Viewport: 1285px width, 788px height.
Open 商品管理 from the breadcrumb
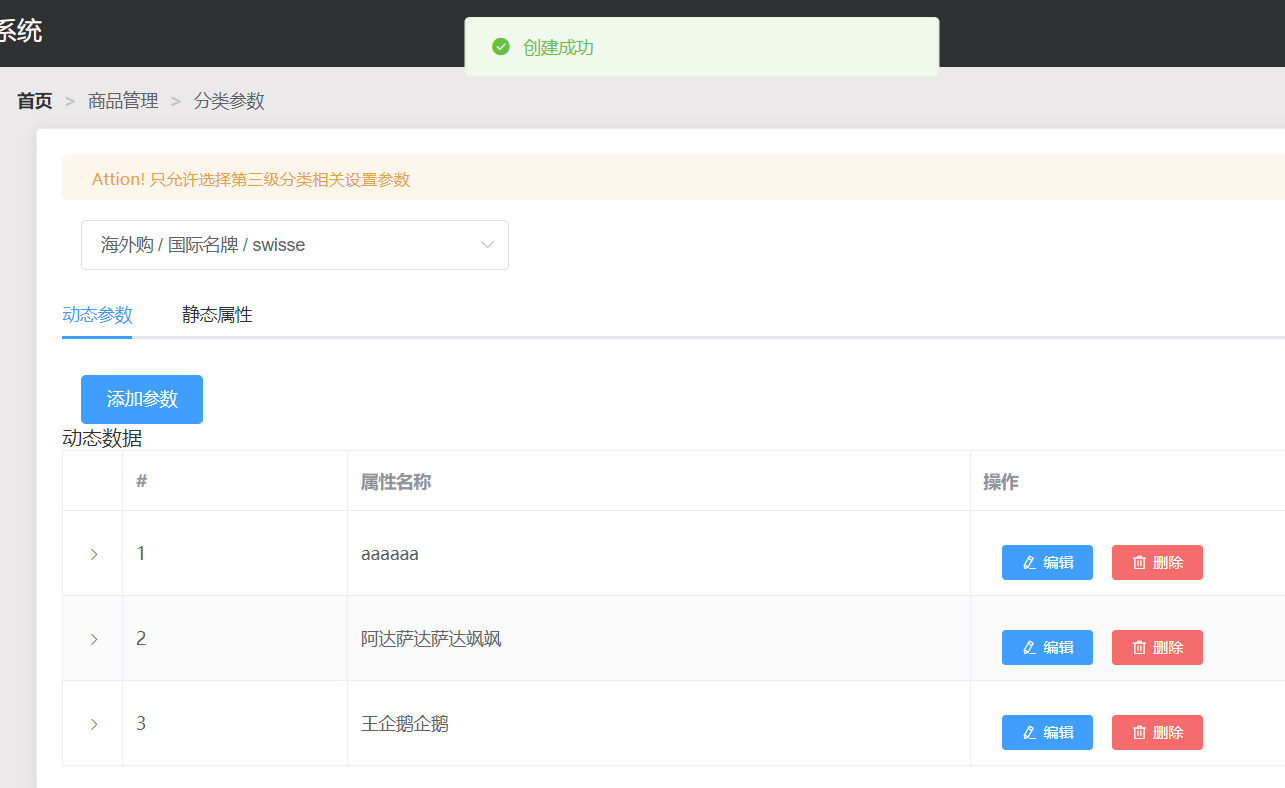(x=122, y=100)
